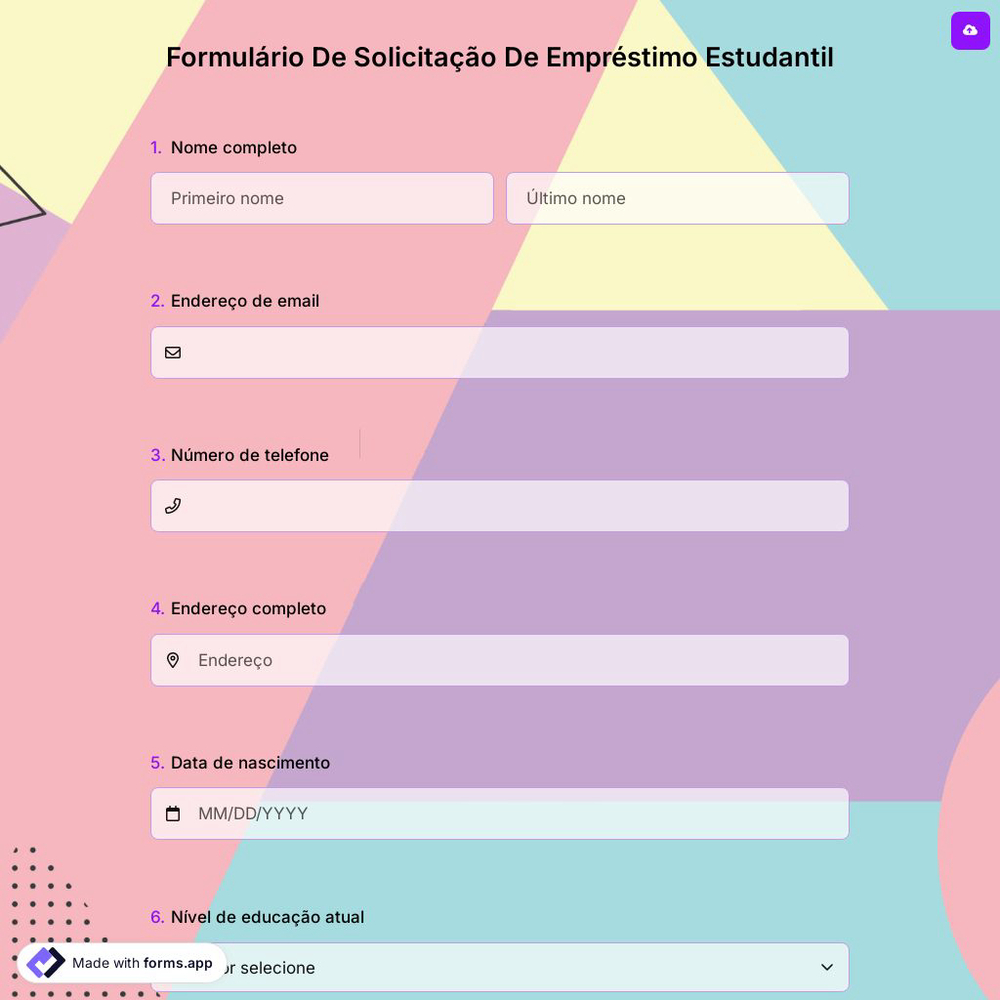
Task: Click the location pin icon in the address field
Action: coord(173,660)
